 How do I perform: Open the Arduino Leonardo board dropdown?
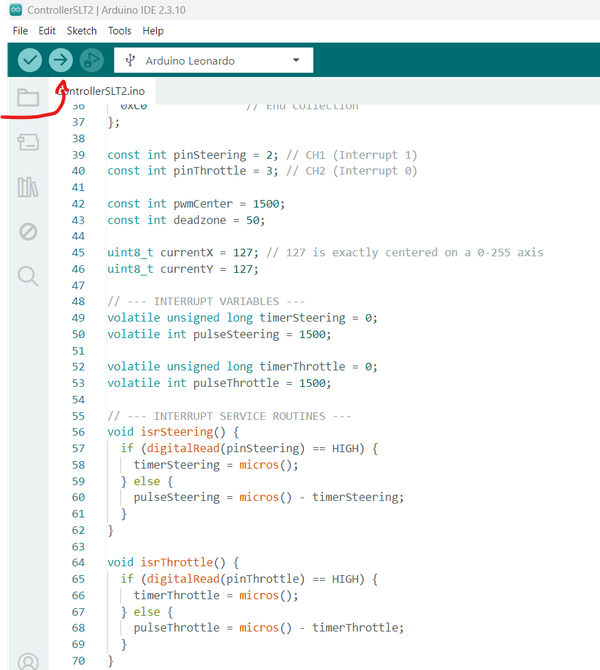(x=213, y=60)
